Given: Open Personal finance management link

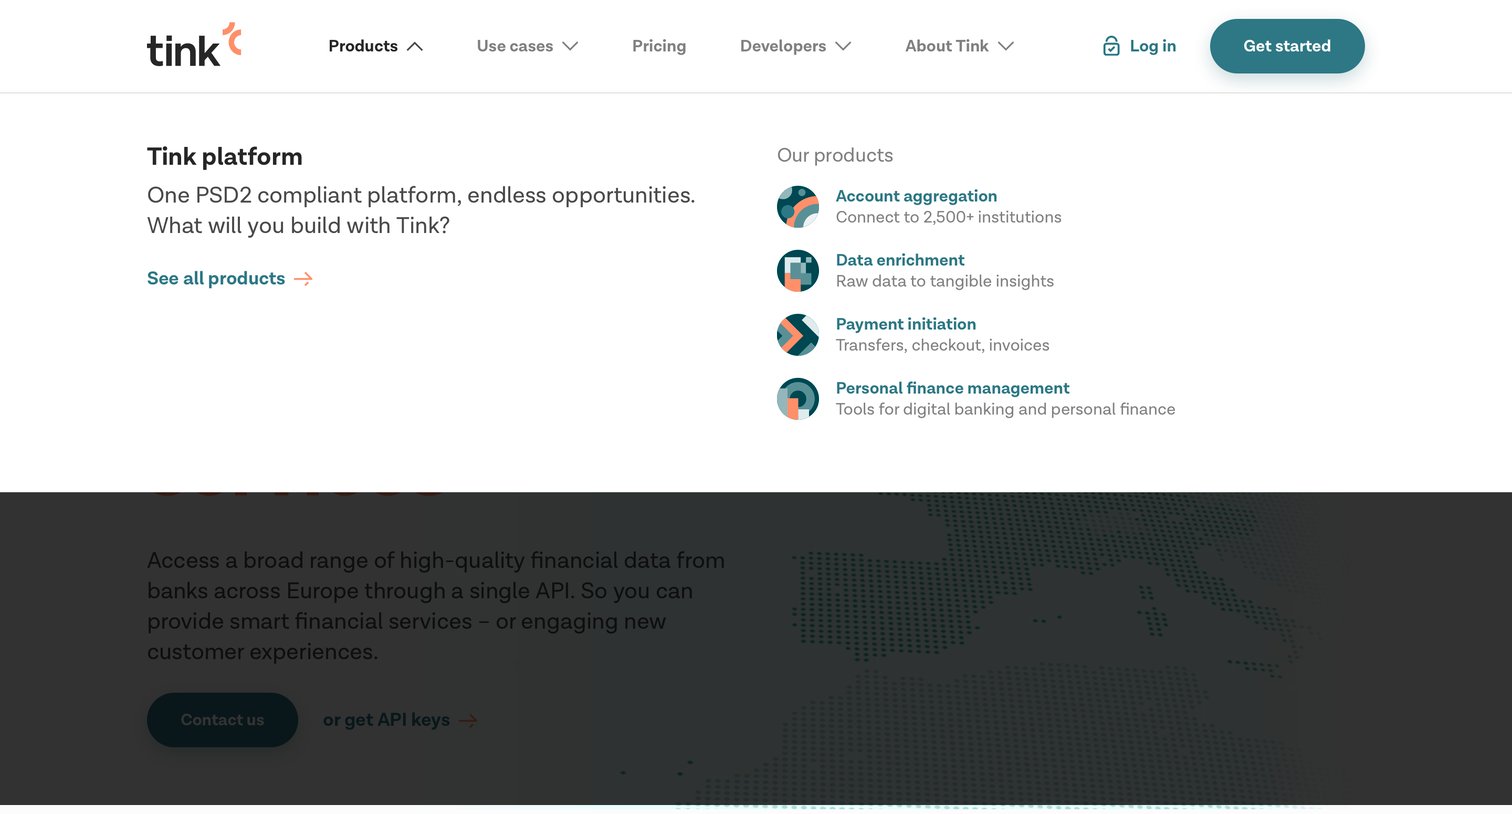Looking at the screenshot, I should coord(952,388).
